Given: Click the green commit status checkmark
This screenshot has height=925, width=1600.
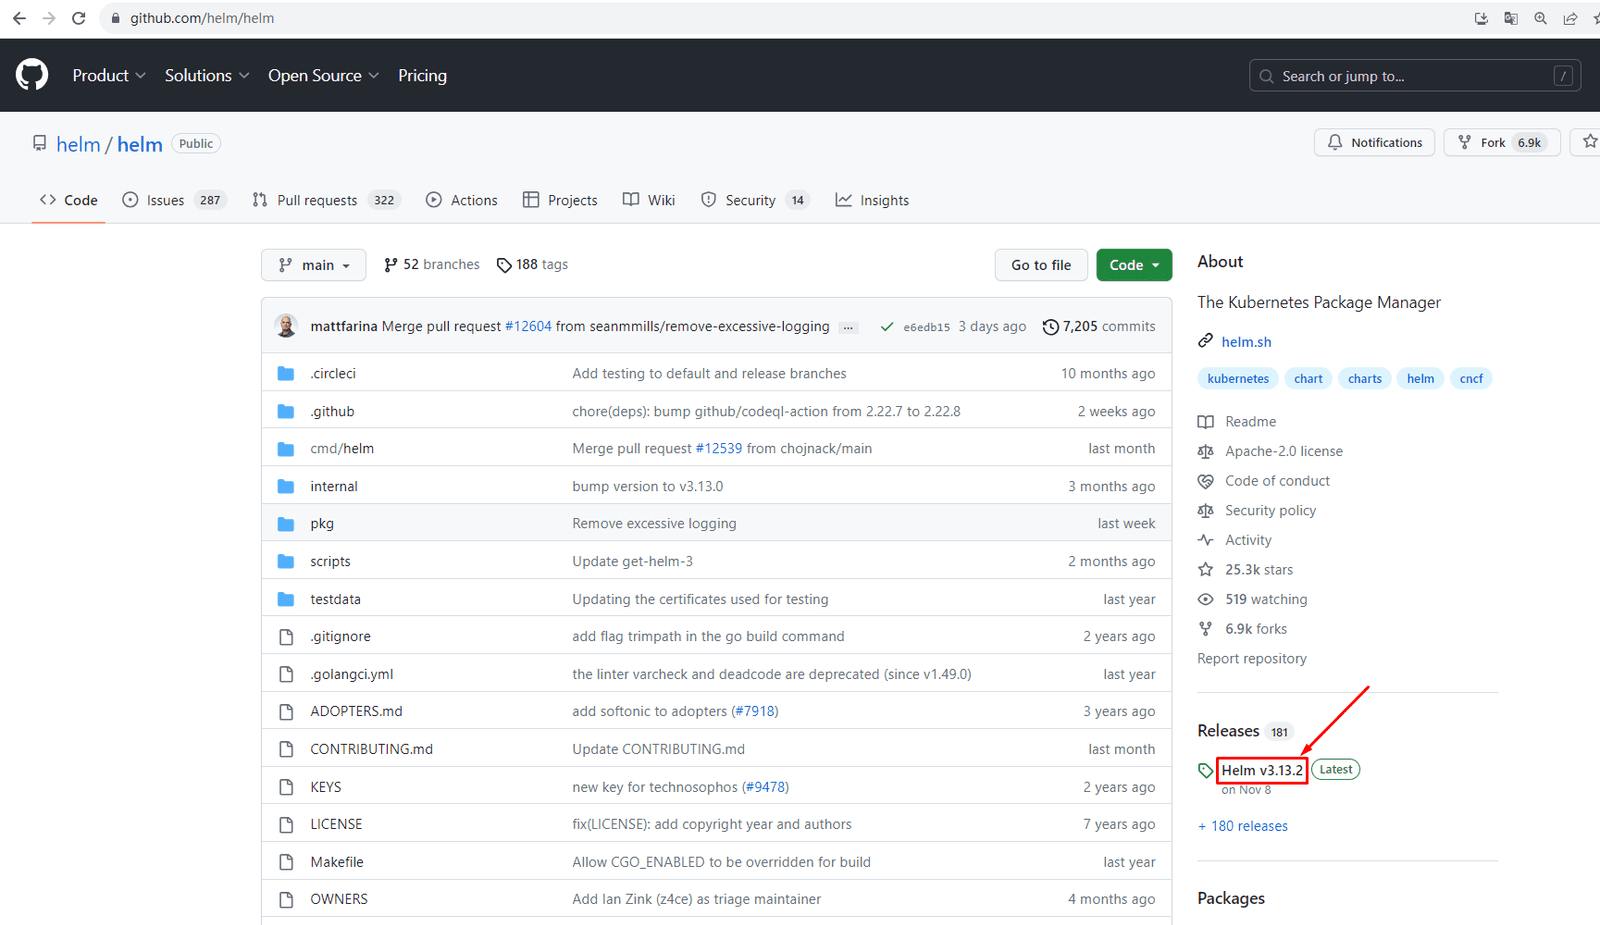Looking at the screenshot, I should click(886, 327).
